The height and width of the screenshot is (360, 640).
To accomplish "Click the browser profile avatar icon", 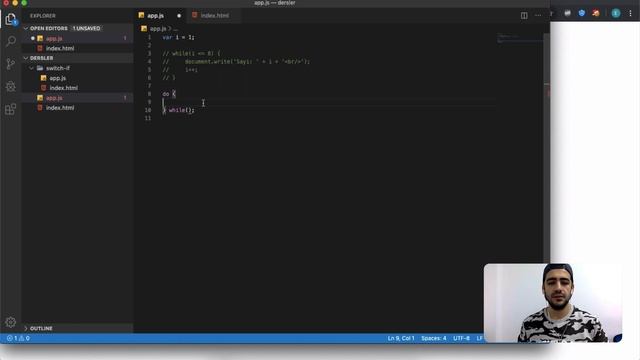I will point(616,13).
